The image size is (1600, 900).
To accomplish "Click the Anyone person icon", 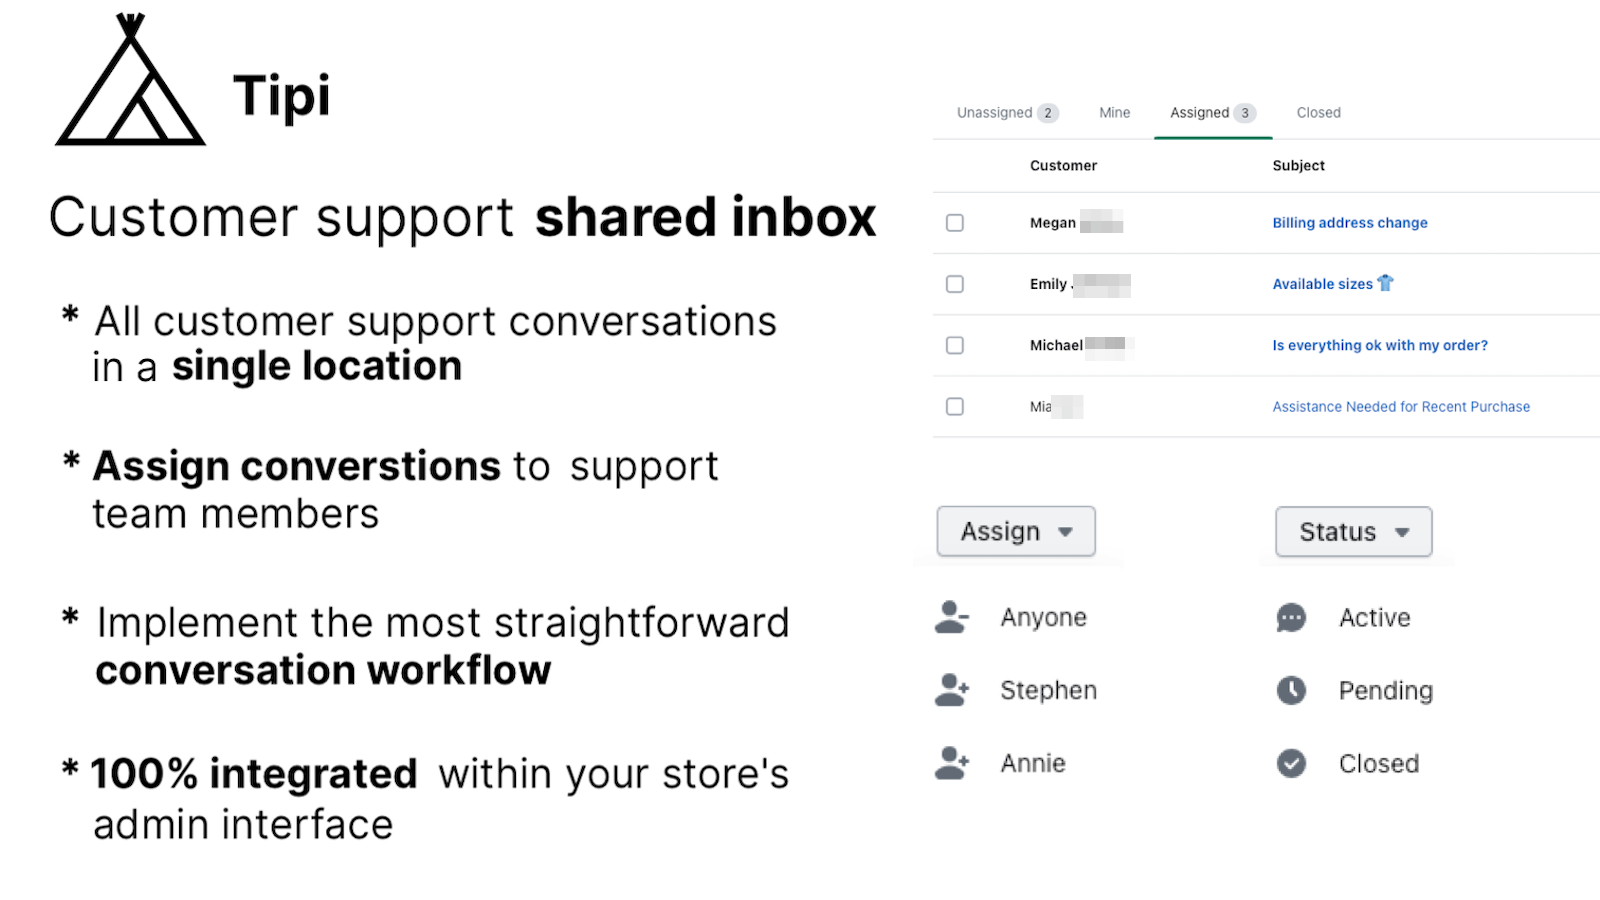I will point(951,618).
